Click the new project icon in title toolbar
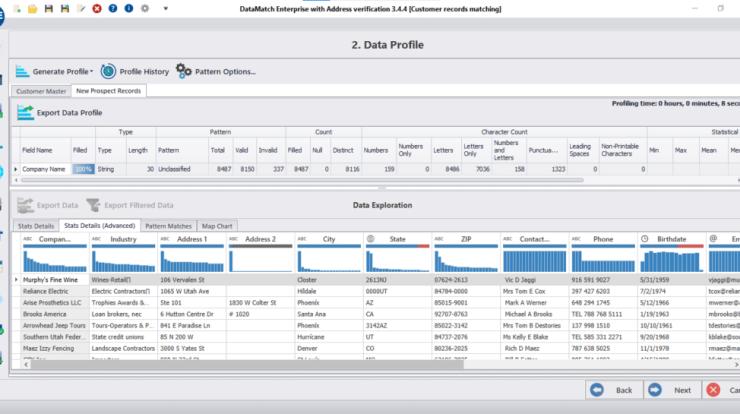 17,8
